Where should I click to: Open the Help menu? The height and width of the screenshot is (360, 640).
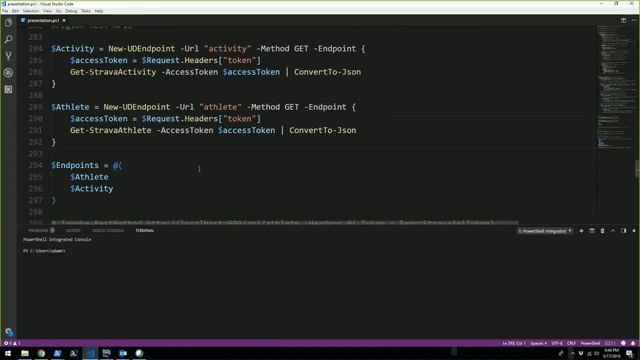pyautogui.click(x=99, y=11)
